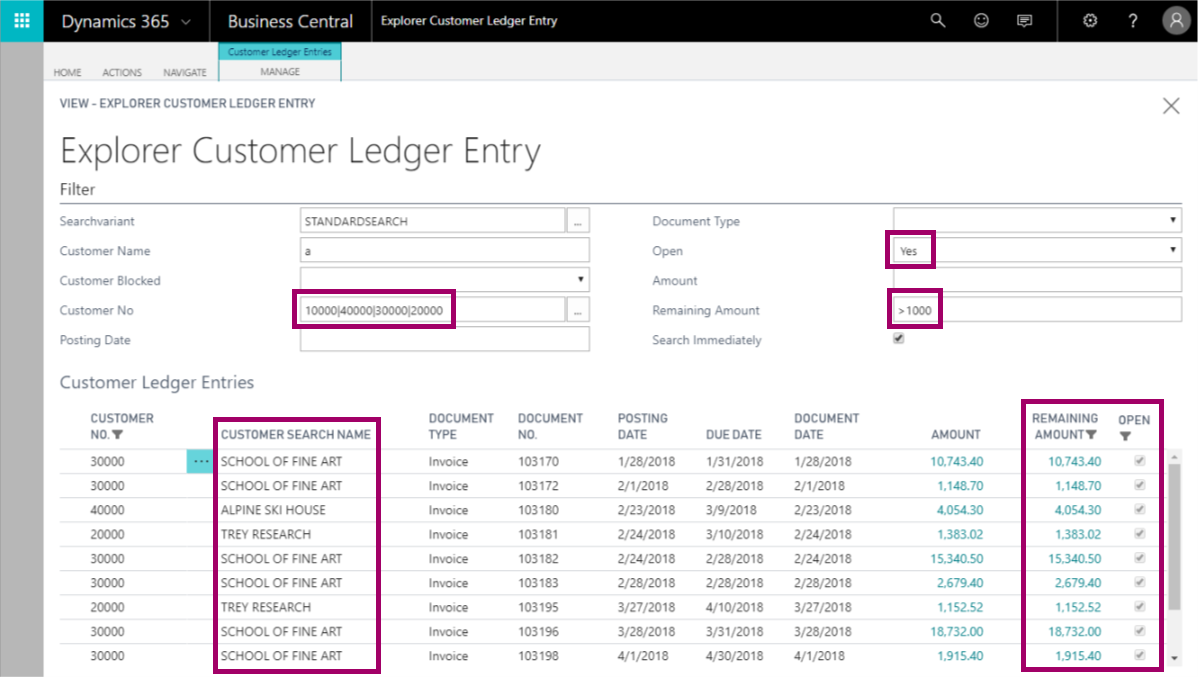This screenshot has height=677, width=1198.
Task: Click the scrollbar down arrow
Action: click(x=1174, y=658)
